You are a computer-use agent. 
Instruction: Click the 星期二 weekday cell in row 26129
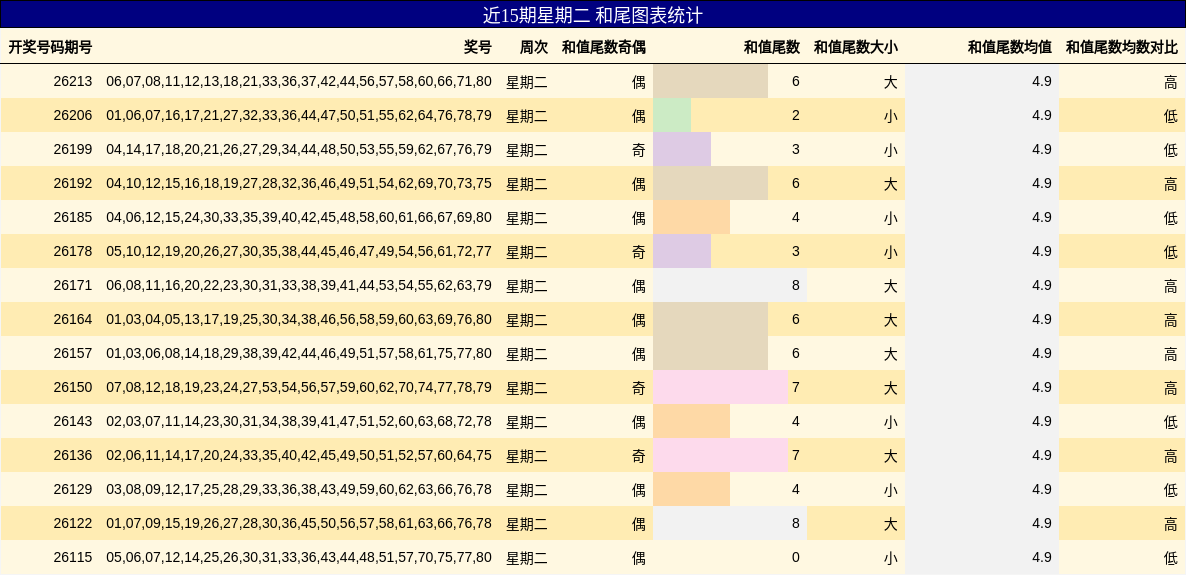(x=526, y=490)
